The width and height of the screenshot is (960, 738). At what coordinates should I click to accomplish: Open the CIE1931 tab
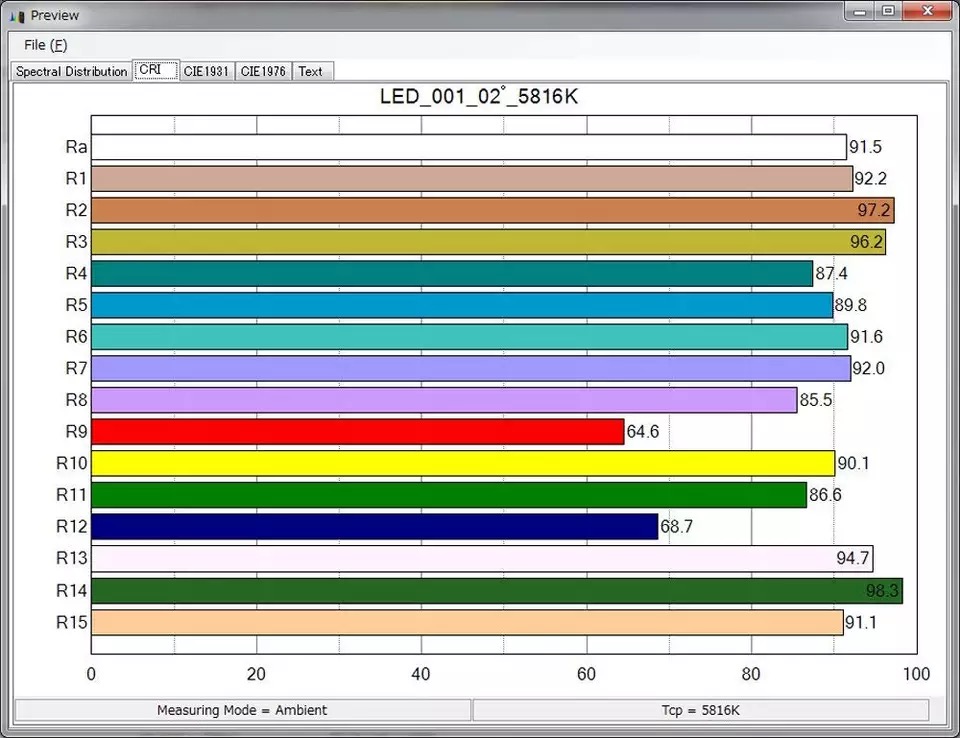pos(207,71)
